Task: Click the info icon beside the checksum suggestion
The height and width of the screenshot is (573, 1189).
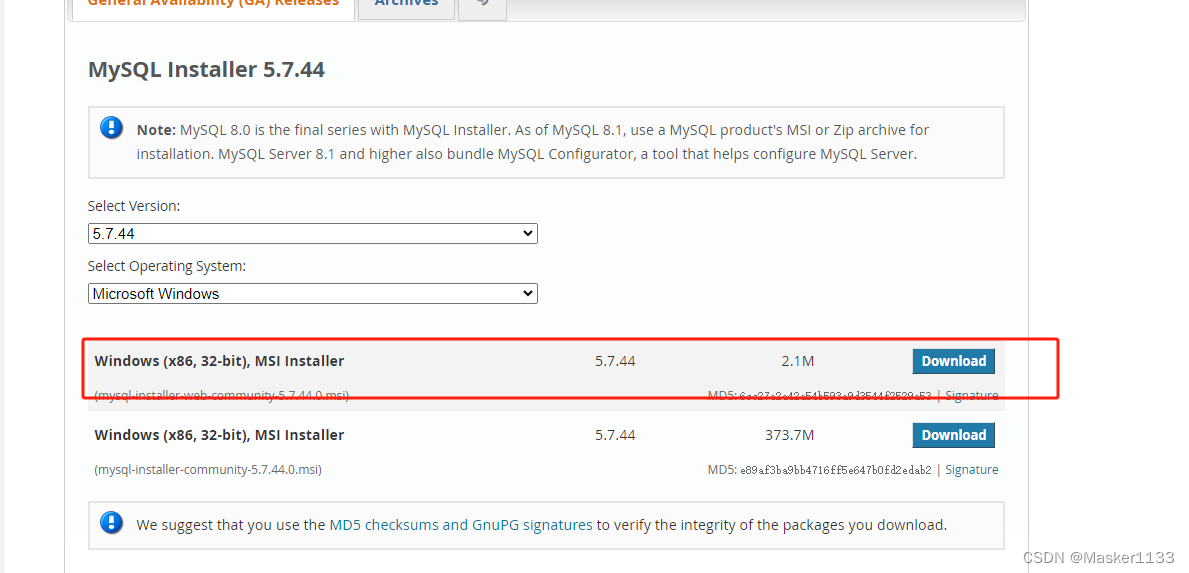Action: tap(111, 522)
